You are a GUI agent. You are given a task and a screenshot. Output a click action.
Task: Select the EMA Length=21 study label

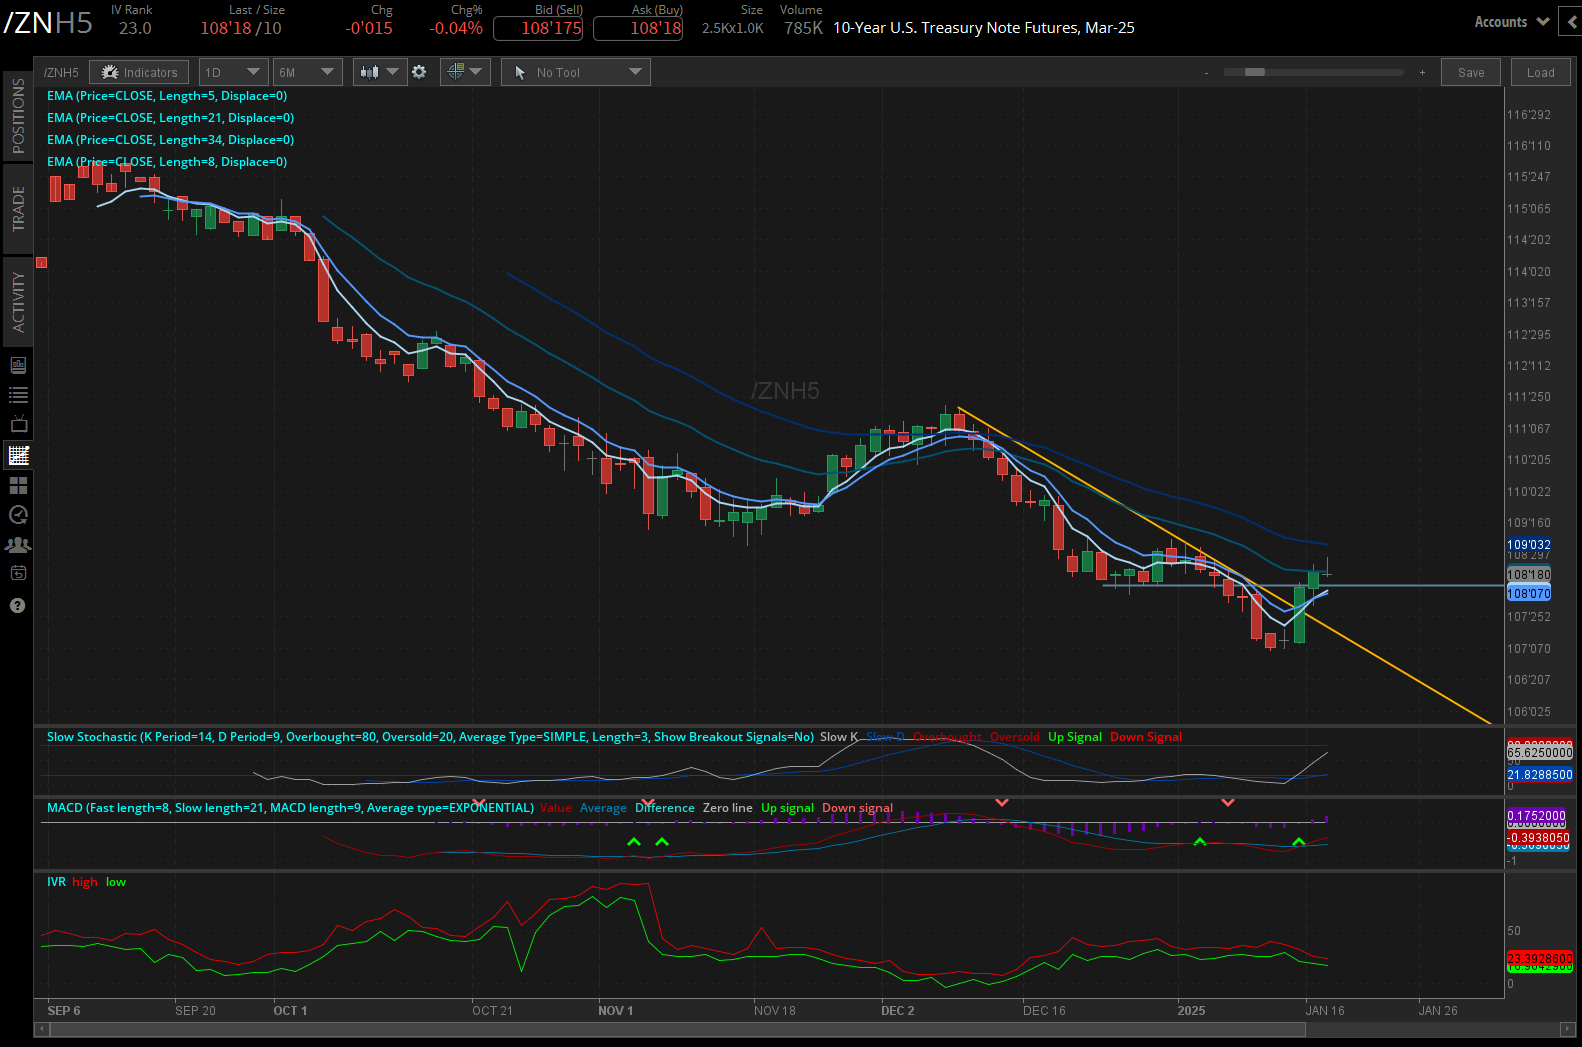(170, 118)
